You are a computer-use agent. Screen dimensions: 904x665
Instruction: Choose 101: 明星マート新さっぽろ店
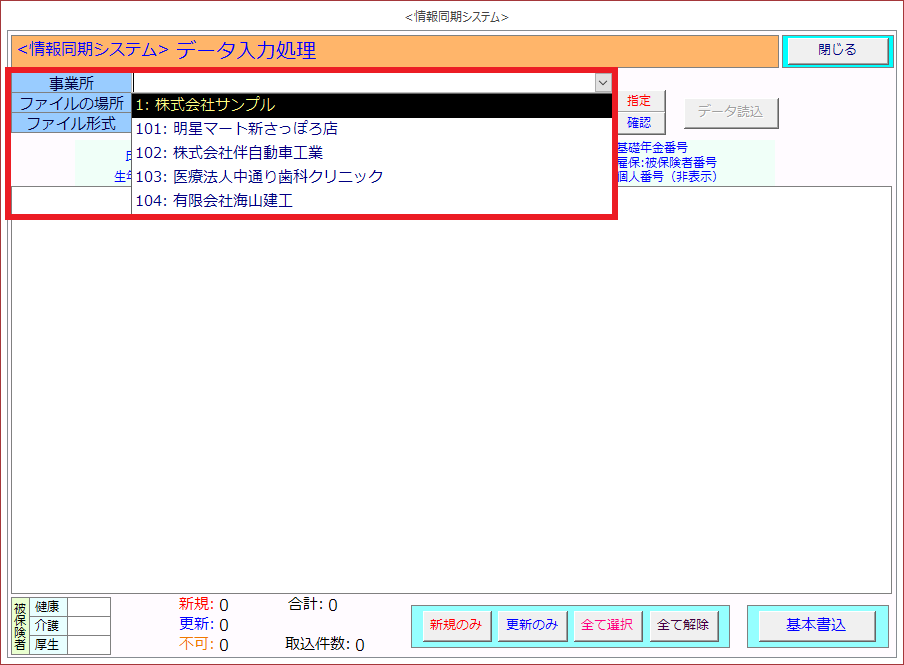click(370, 129)
